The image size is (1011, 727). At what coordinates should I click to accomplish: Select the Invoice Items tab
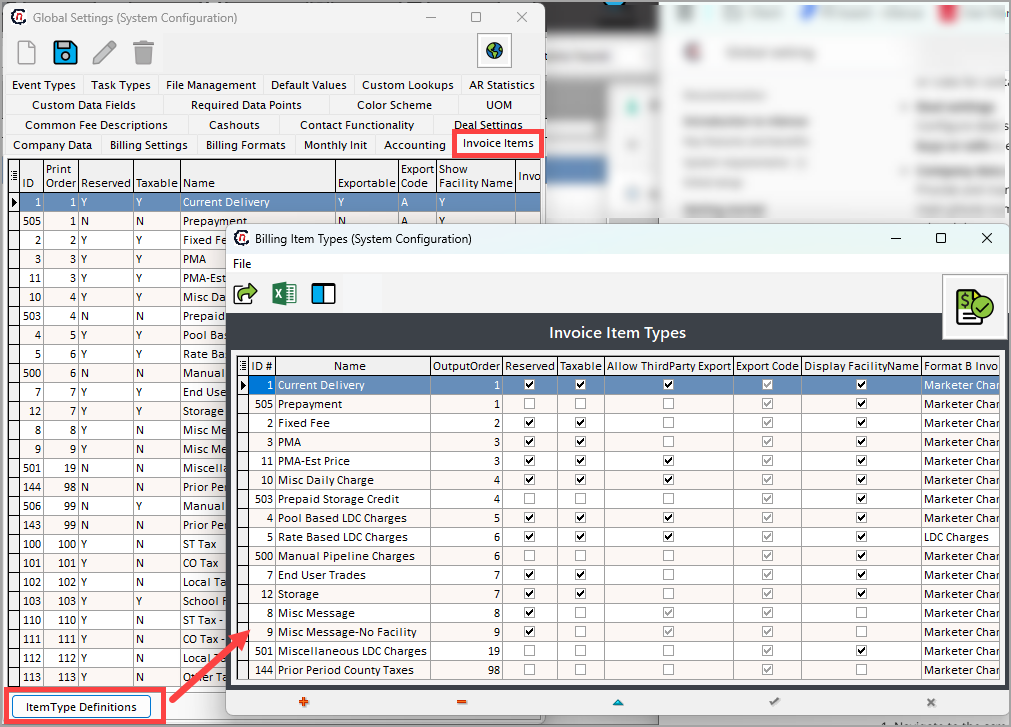point(498,143)
